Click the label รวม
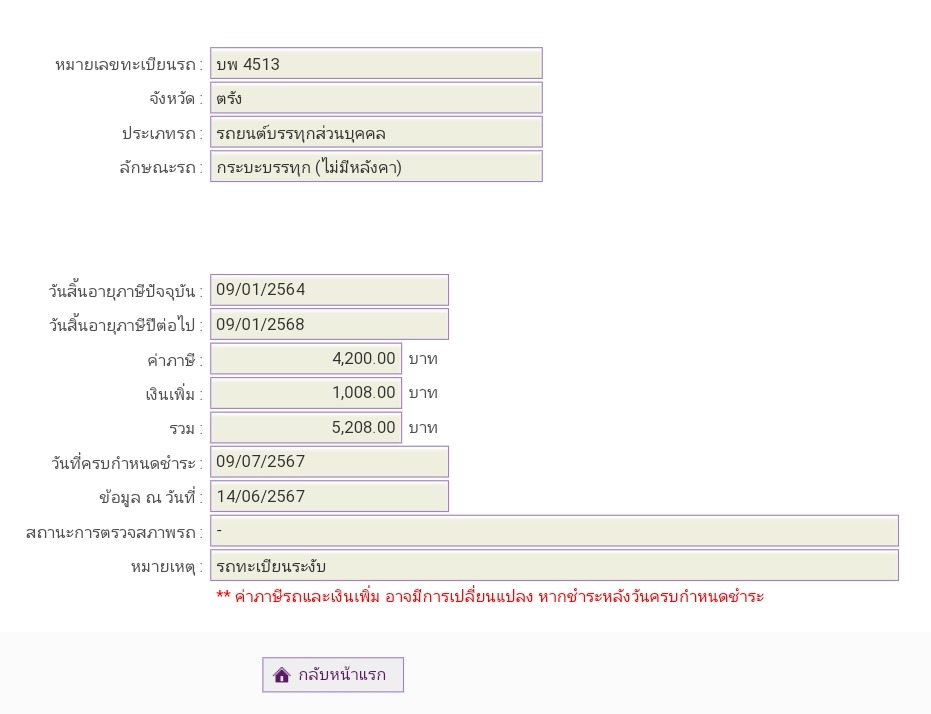The height and width of the screenshot is (714, 931). coord(186,429)
